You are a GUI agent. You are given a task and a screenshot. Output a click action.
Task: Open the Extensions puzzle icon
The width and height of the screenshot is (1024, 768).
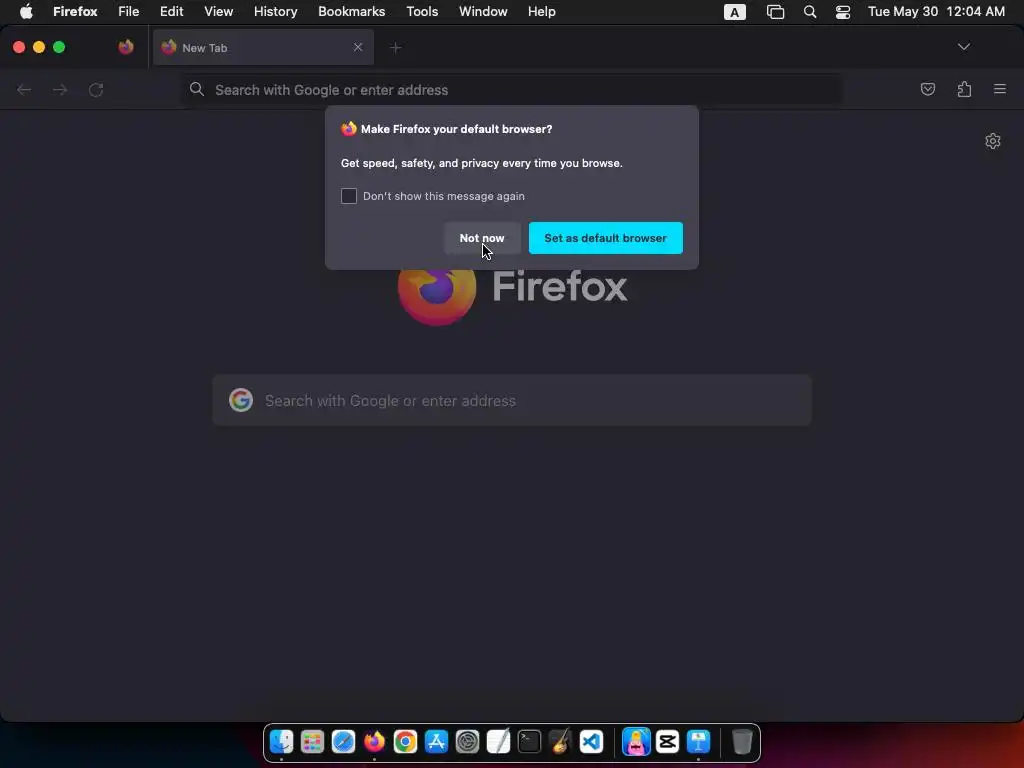pos(964,89)
